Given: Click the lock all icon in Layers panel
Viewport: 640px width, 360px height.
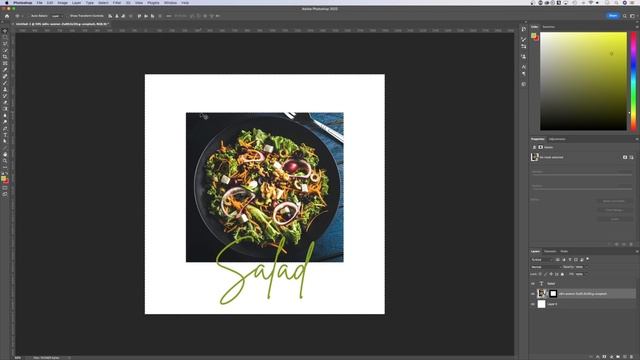Looking at the screenshot, I should pyautogui.click(x=562, y=274).
